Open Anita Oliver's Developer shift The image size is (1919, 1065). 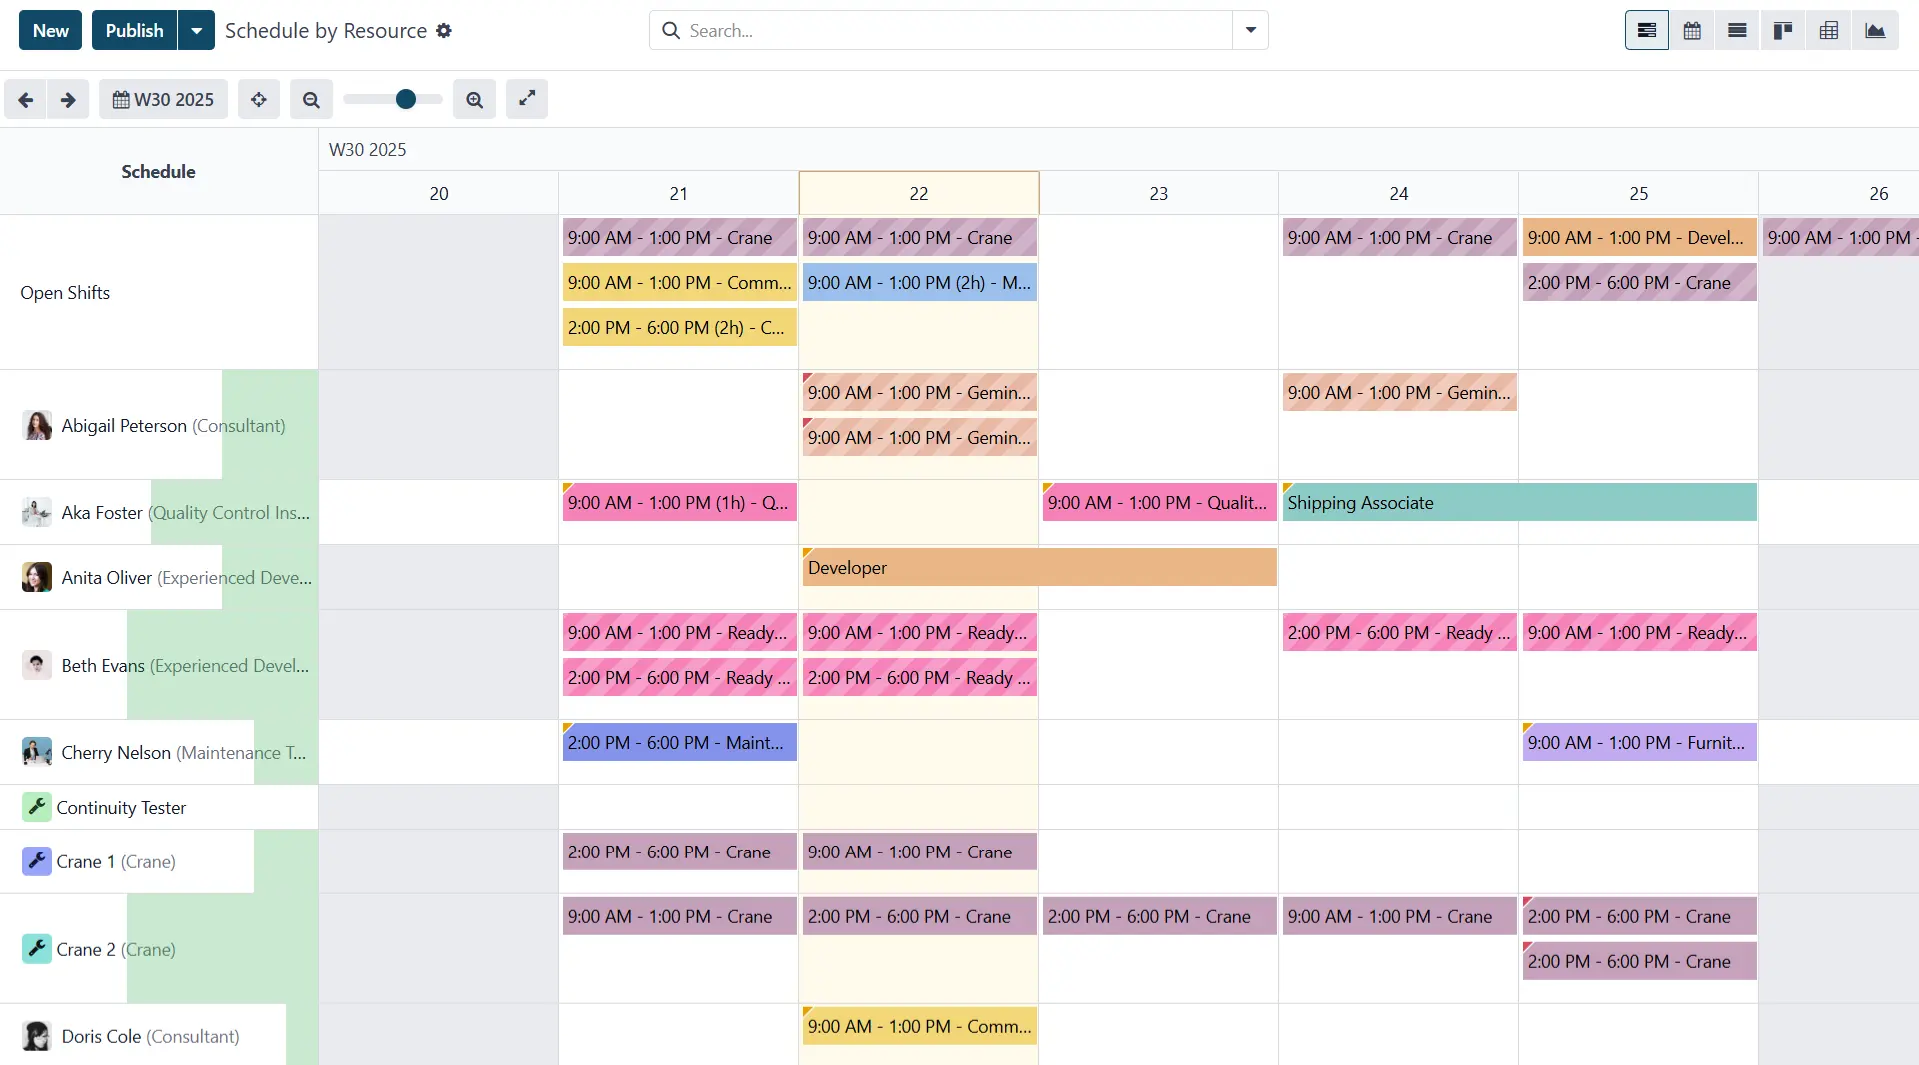click(x=1039, y=568)
